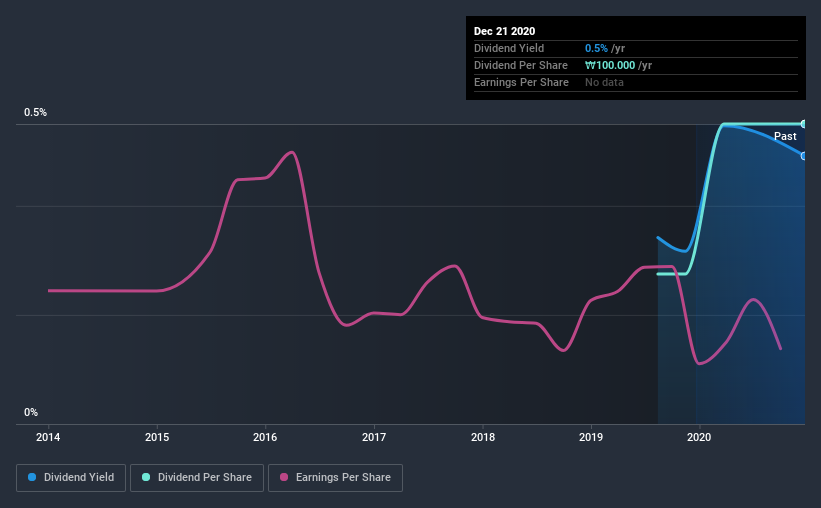Select the 2015 label on the x-axis
The width and height of the screenshot is (821, 508).
point(157,437)
